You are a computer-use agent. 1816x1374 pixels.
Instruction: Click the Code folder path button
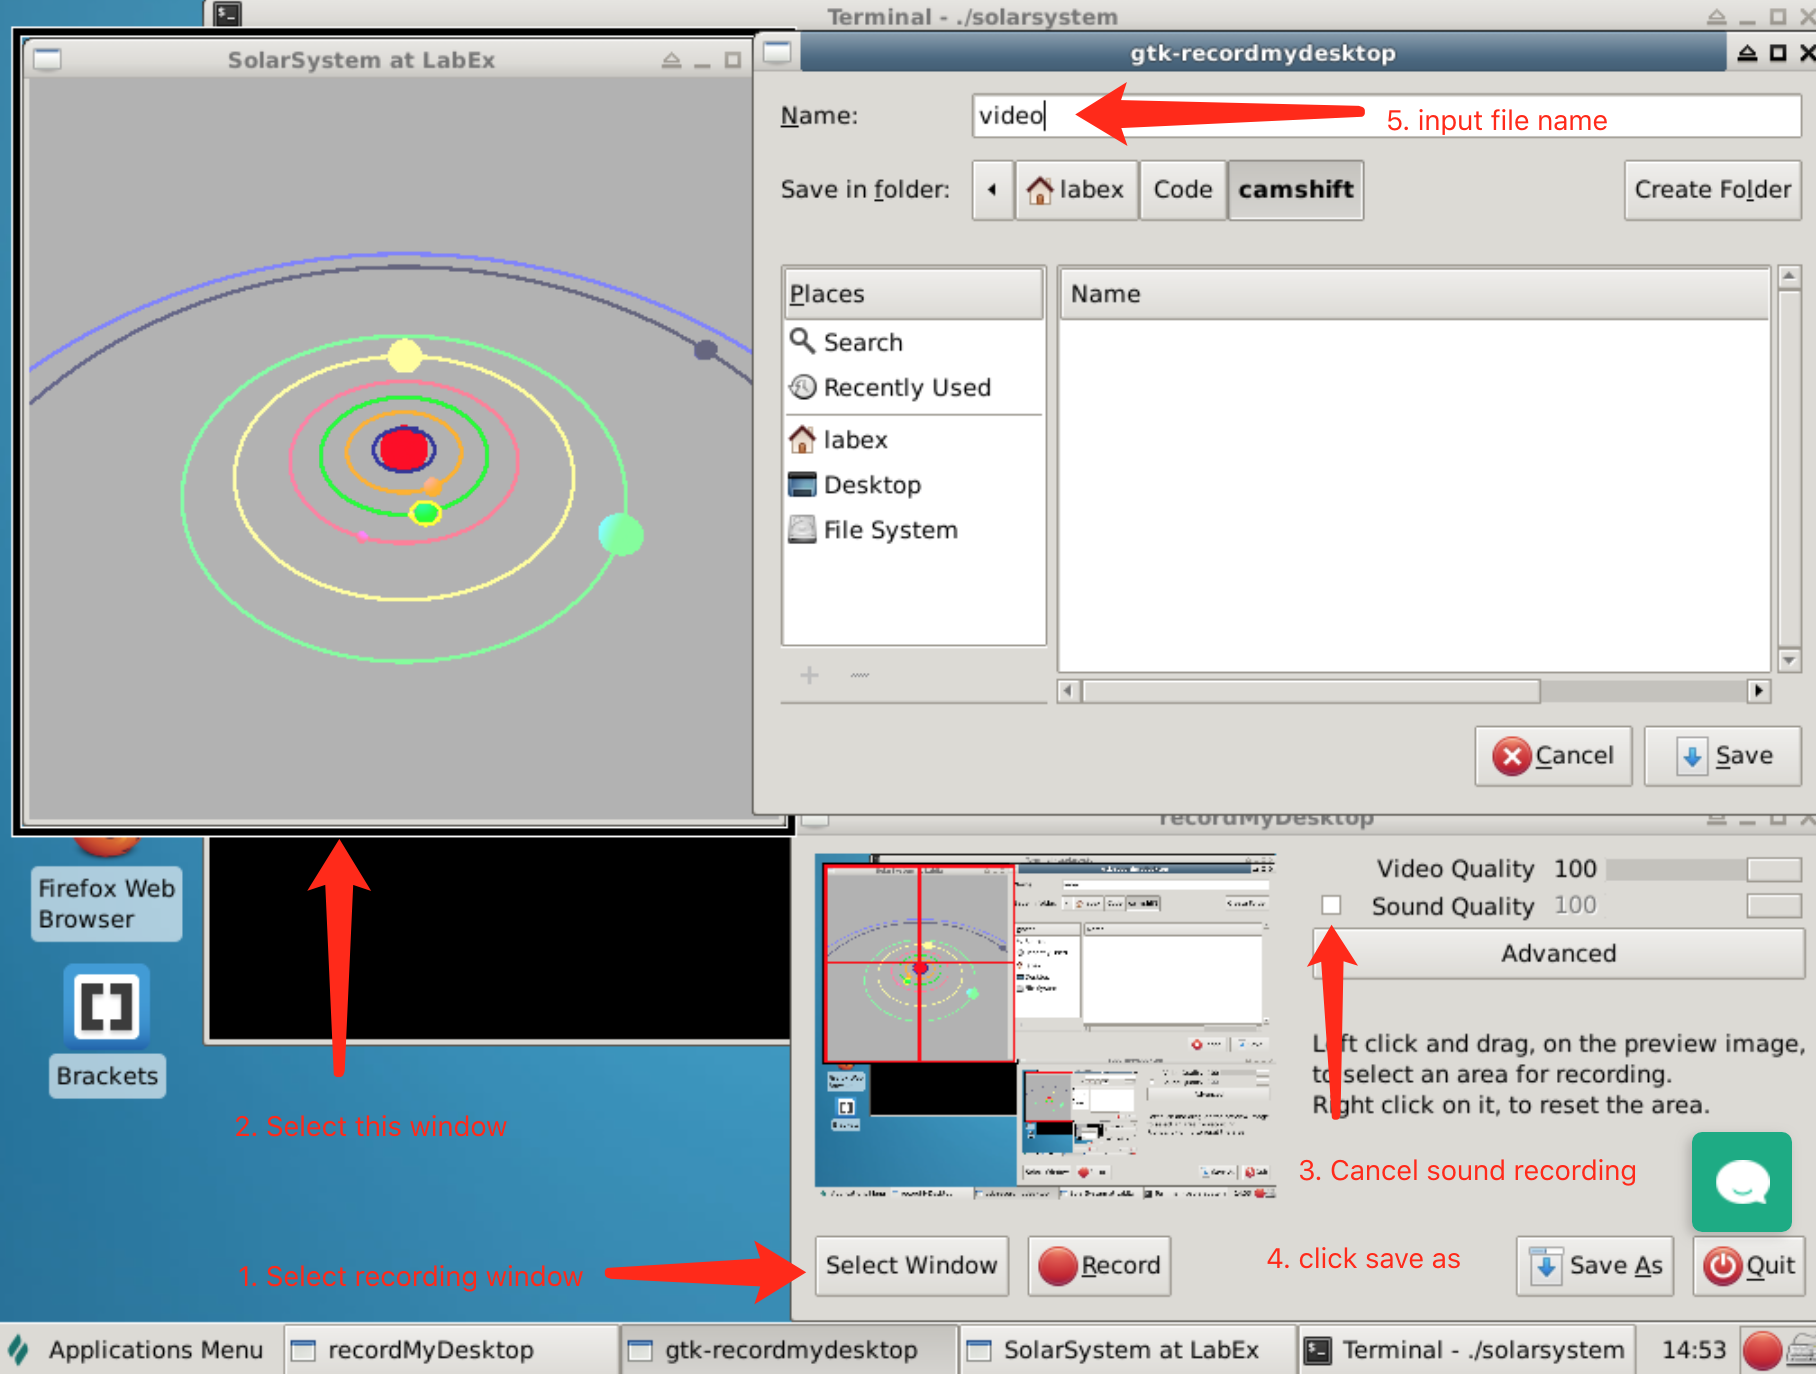coord(1182,190)
